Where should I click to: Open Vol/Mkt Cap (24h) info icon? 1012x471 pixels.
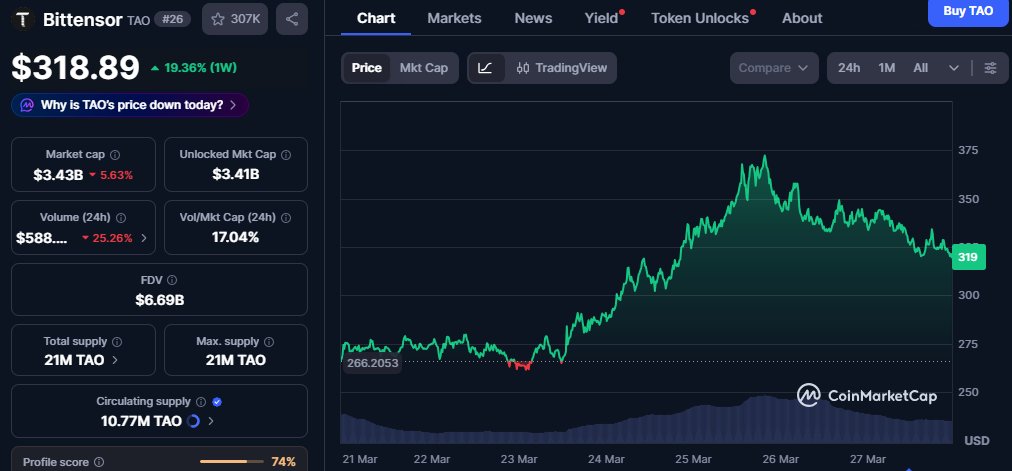287,218
